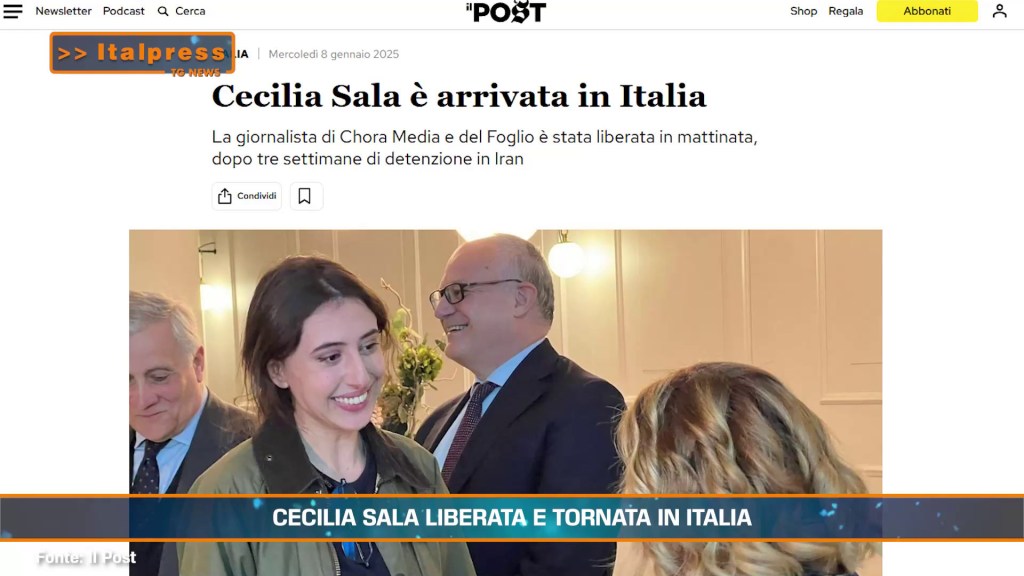Open the Newsletter menu item
This screenshot has height=576, width=1024.
[63, 11]
